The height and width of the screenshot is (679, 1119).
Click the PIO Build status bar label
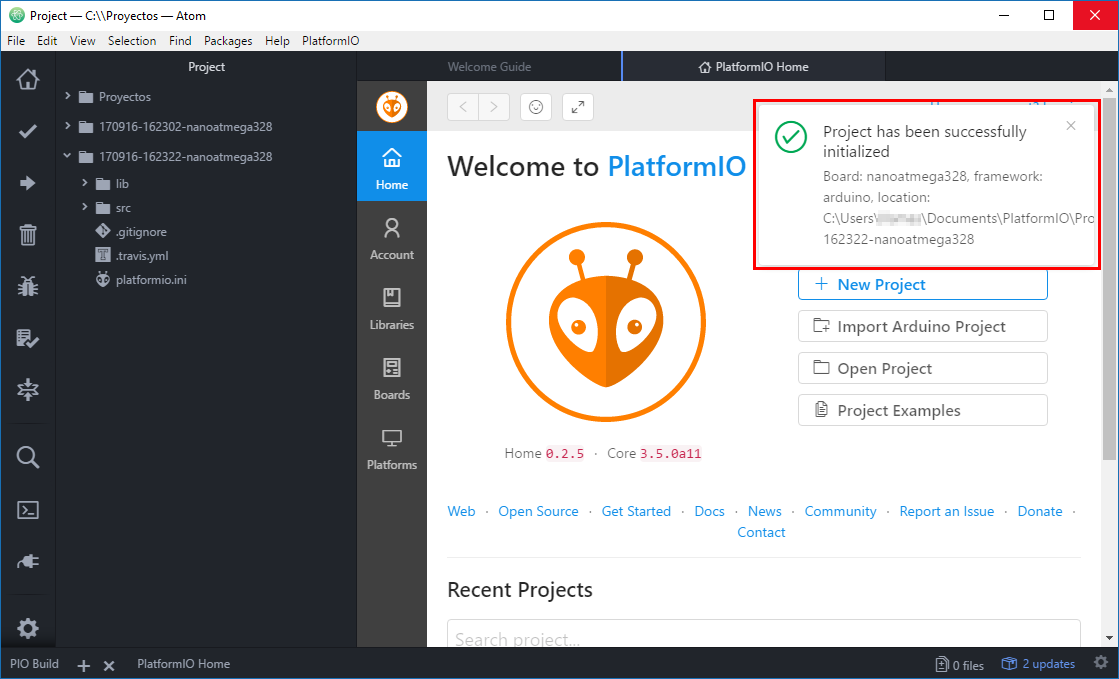coord(34,664)
